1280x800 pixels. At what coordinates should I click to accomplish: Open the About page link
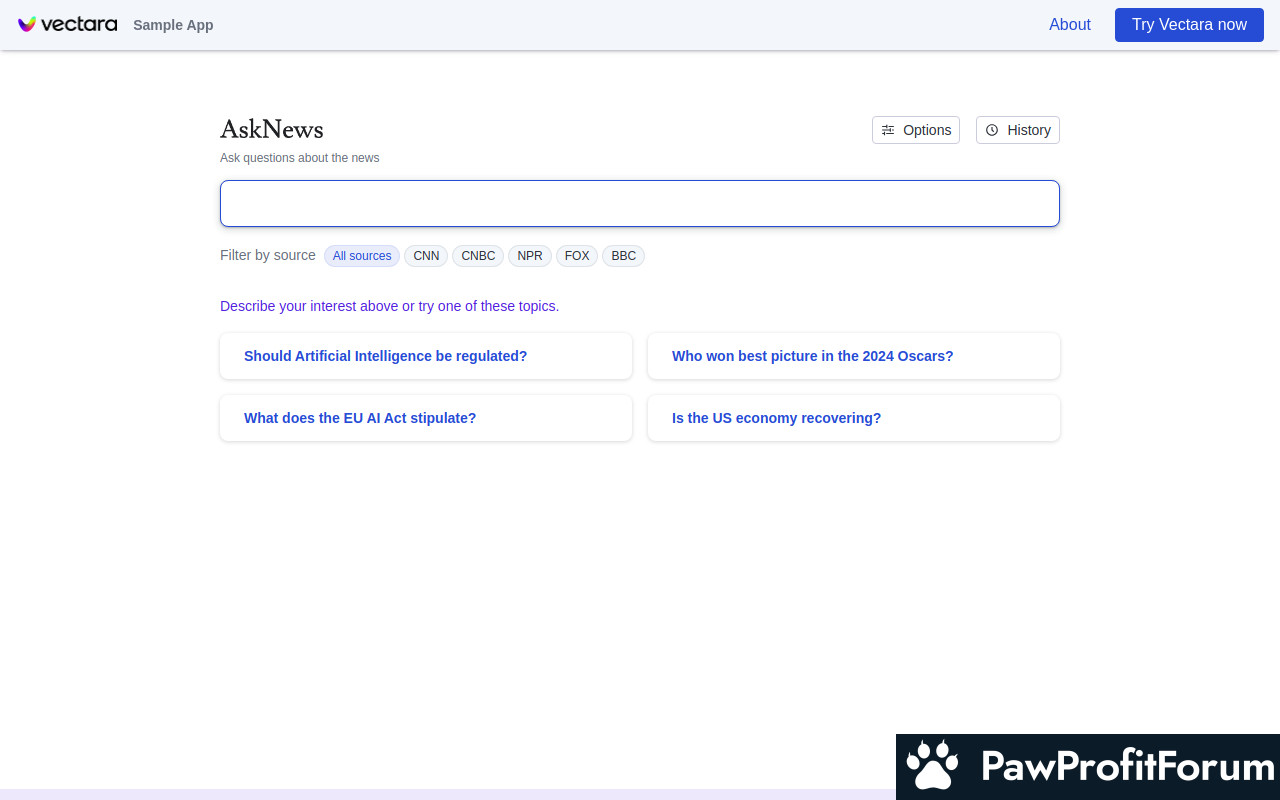(1069, 25)
